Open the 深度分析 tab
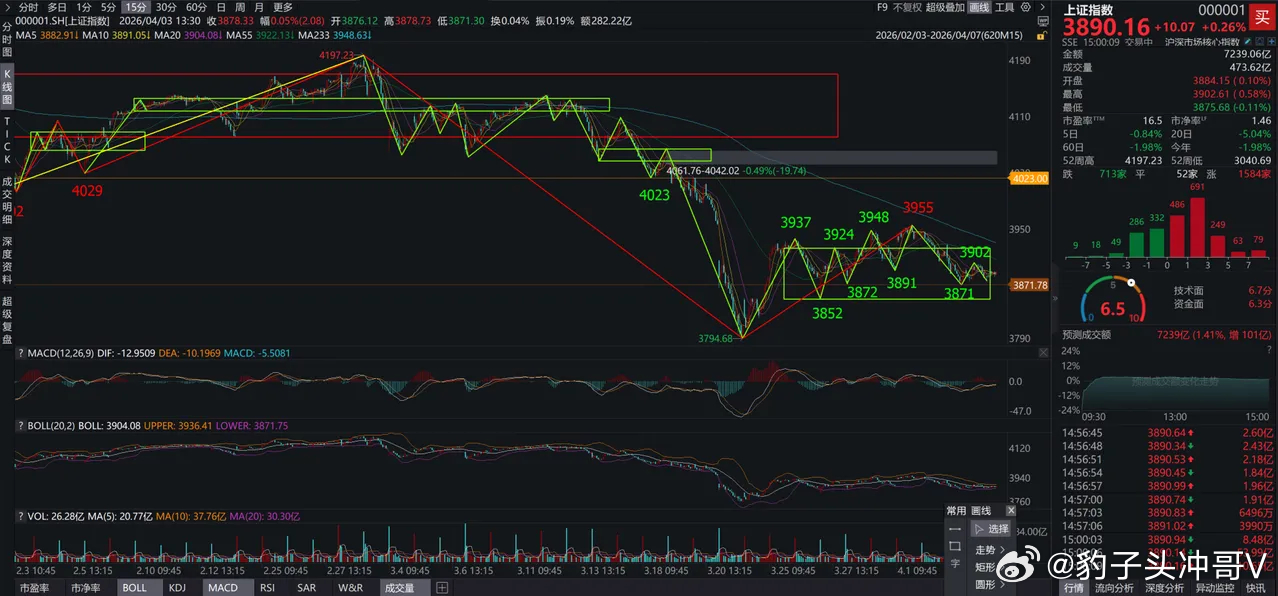Screen dimensions: 1278x596 [1165, 588]
